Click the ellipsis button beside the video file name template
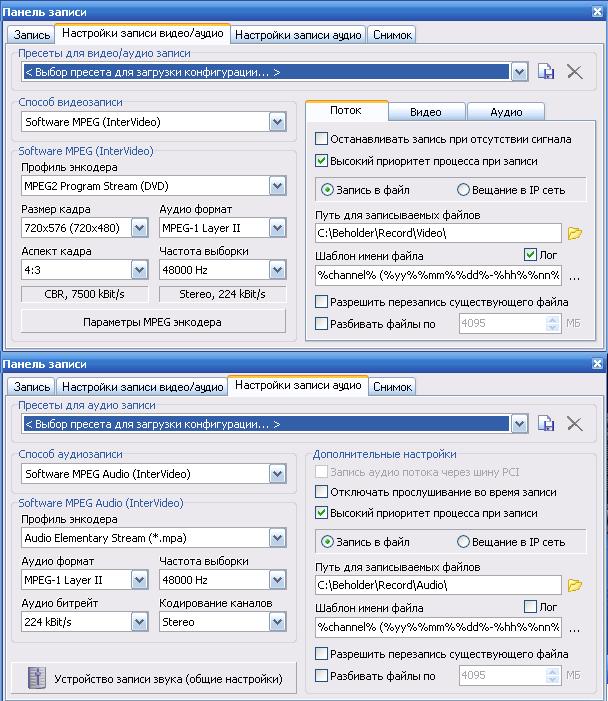The width and height of the screenshot is (608, 701). 574,275
